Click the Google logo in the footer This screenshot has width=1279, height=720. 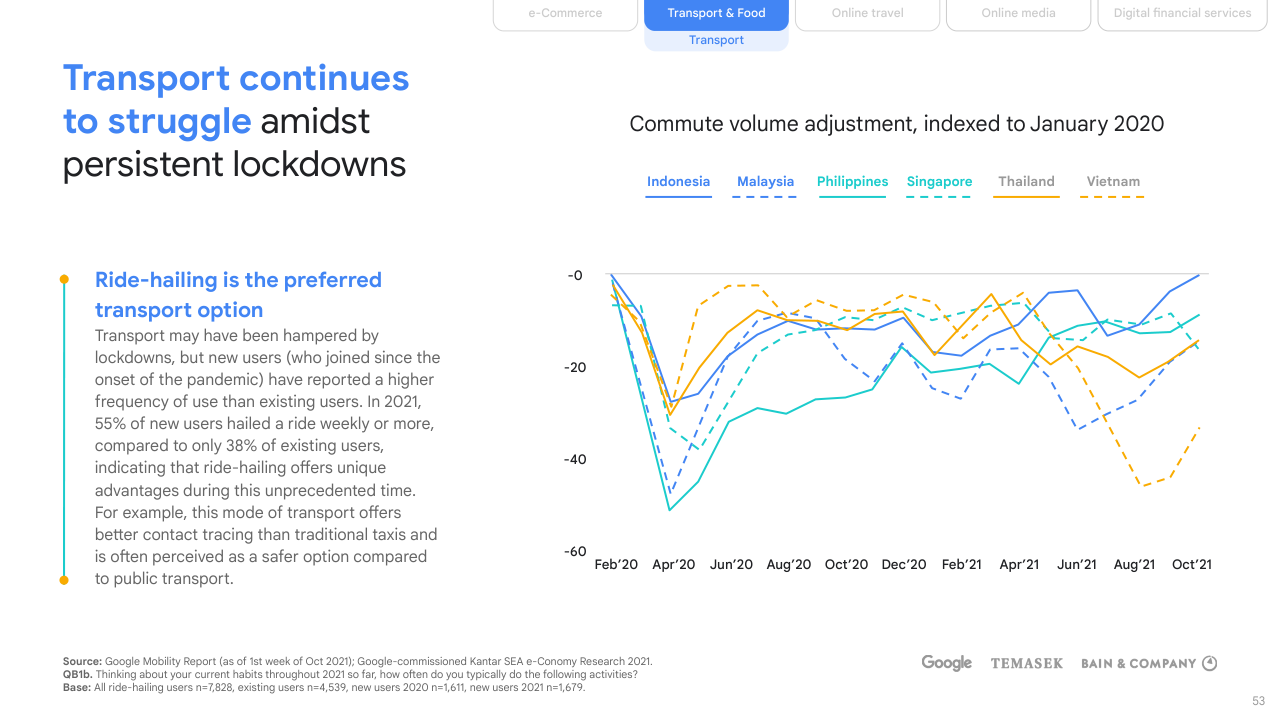(x=946, y=663)
